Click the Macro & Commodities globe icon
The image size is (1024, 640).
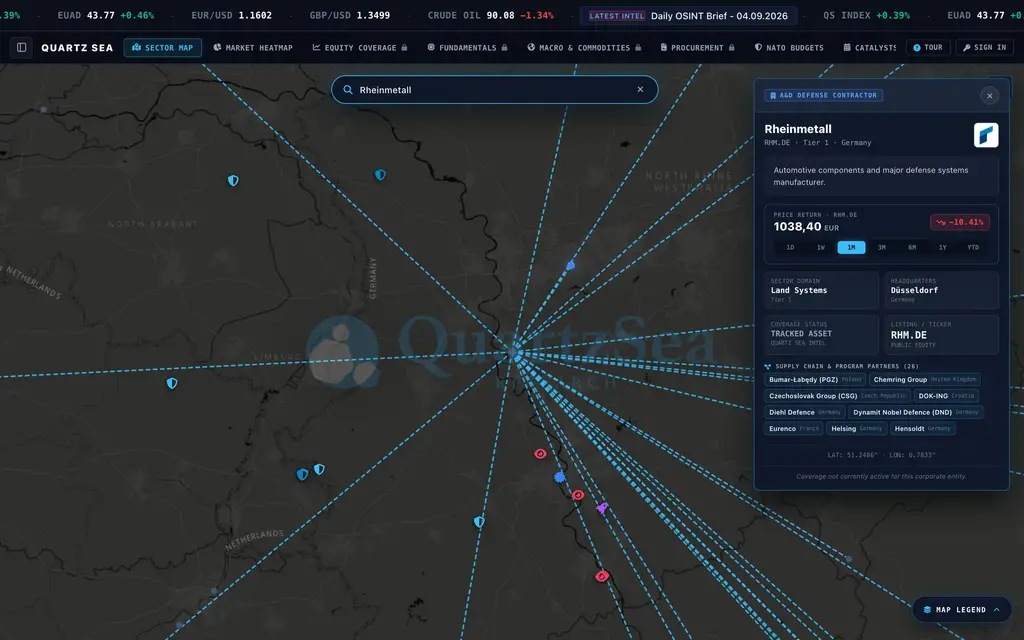(x=531, y=48)
